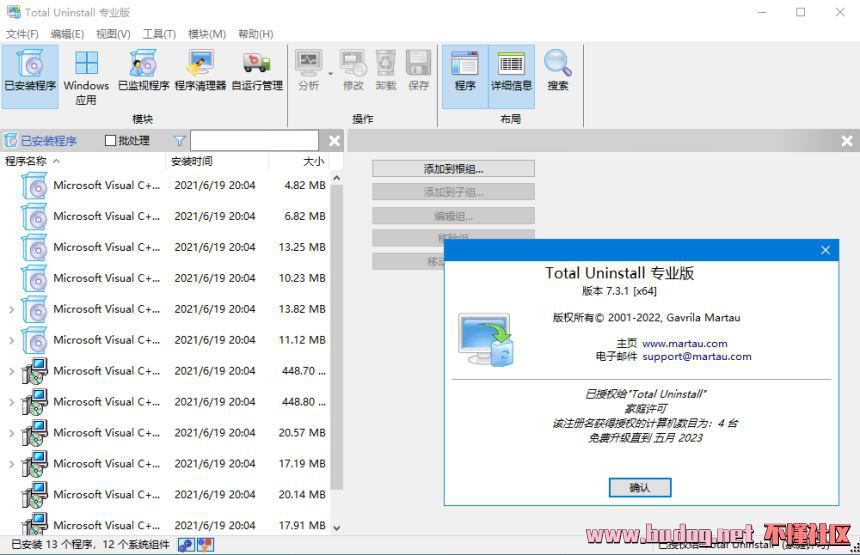Select the 20.14 MB Visual C++ row
The height and width of the screenshot is (555, 860).
[165, 495]
